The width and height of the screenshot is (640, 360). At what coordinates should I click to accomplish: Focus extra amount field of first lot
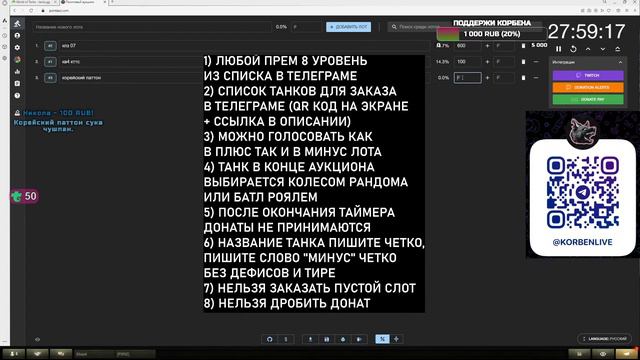[504, 46]
